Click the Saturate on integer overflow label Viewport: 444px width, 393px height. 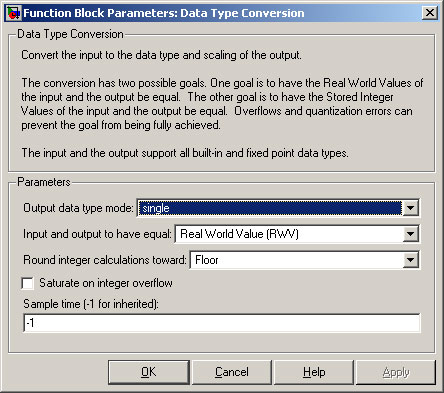pyautogui.click(x=106, y=283)
